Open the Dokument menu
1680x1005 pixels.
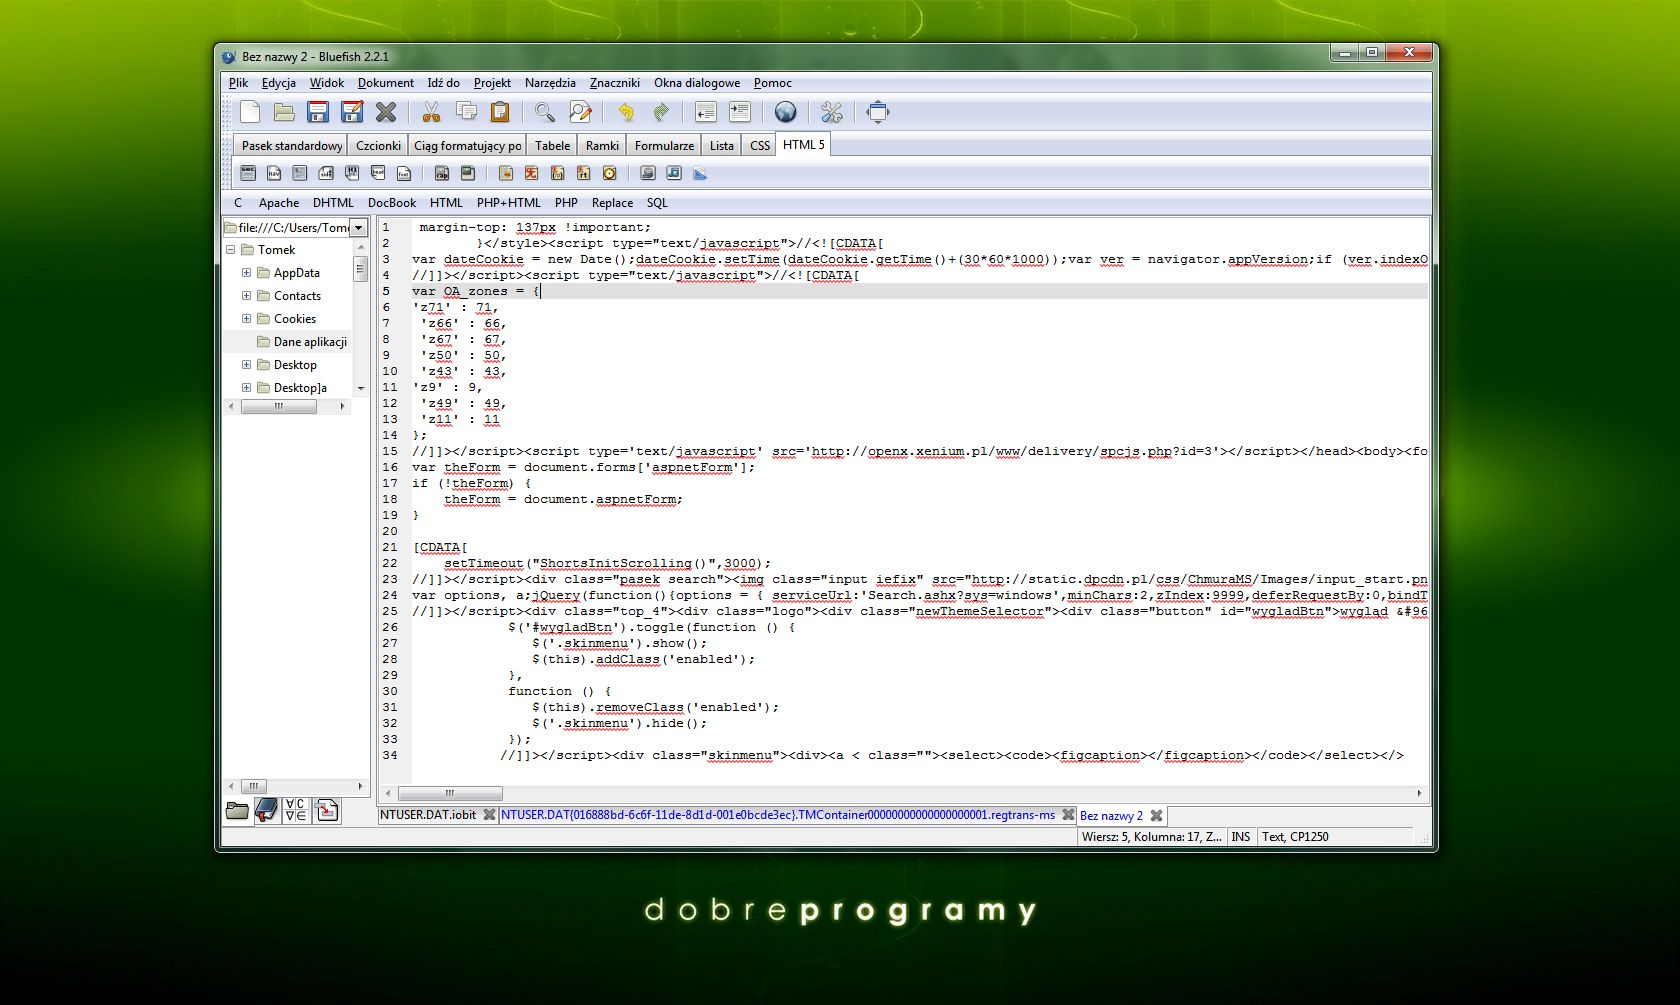click(x=386, y=83)
